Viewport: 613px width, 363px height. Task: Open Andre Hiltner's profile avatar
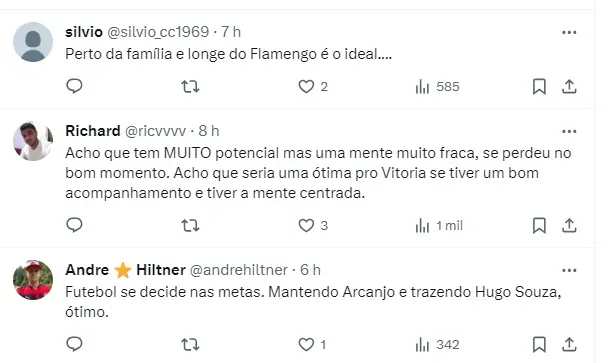(33, 280)
